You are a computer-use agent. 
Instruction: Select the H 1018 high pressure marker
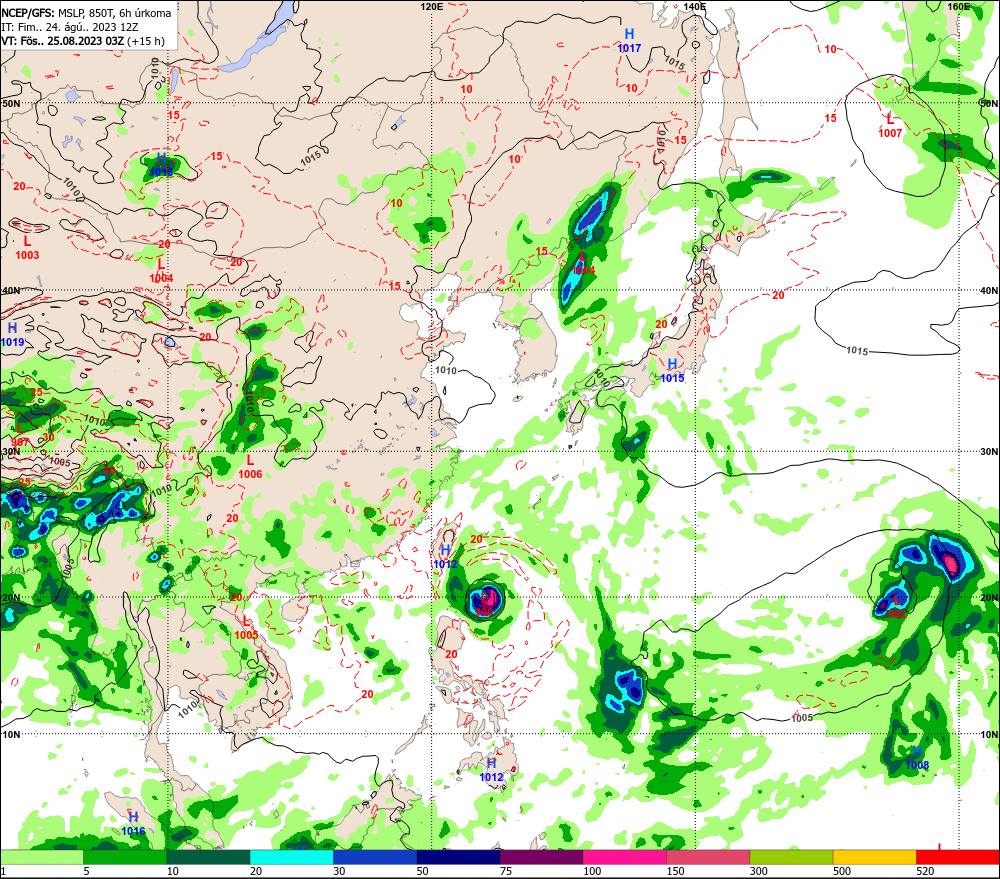pos(161,164)
